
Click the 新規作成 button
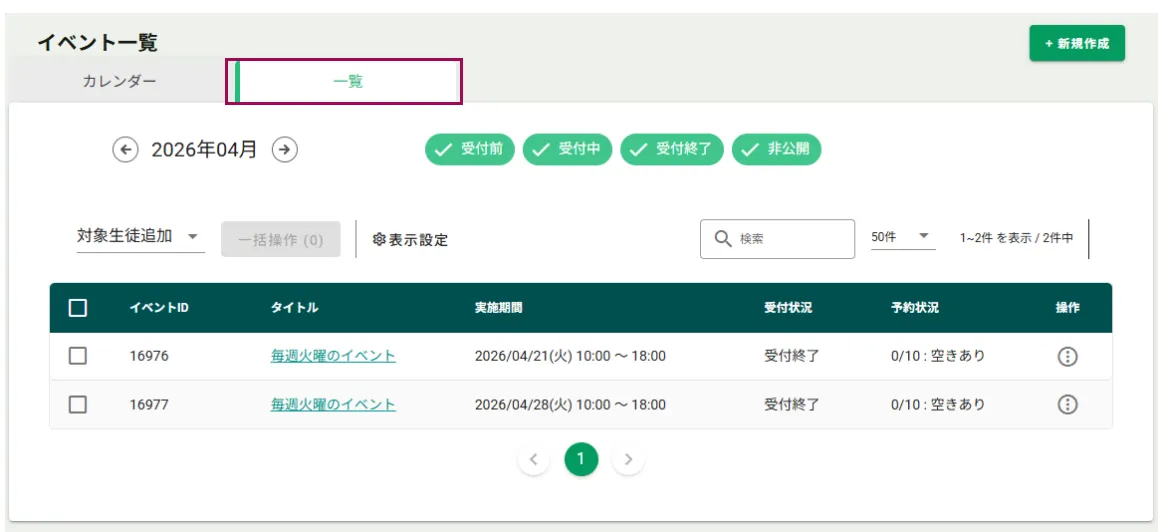tap(1077, 44)
